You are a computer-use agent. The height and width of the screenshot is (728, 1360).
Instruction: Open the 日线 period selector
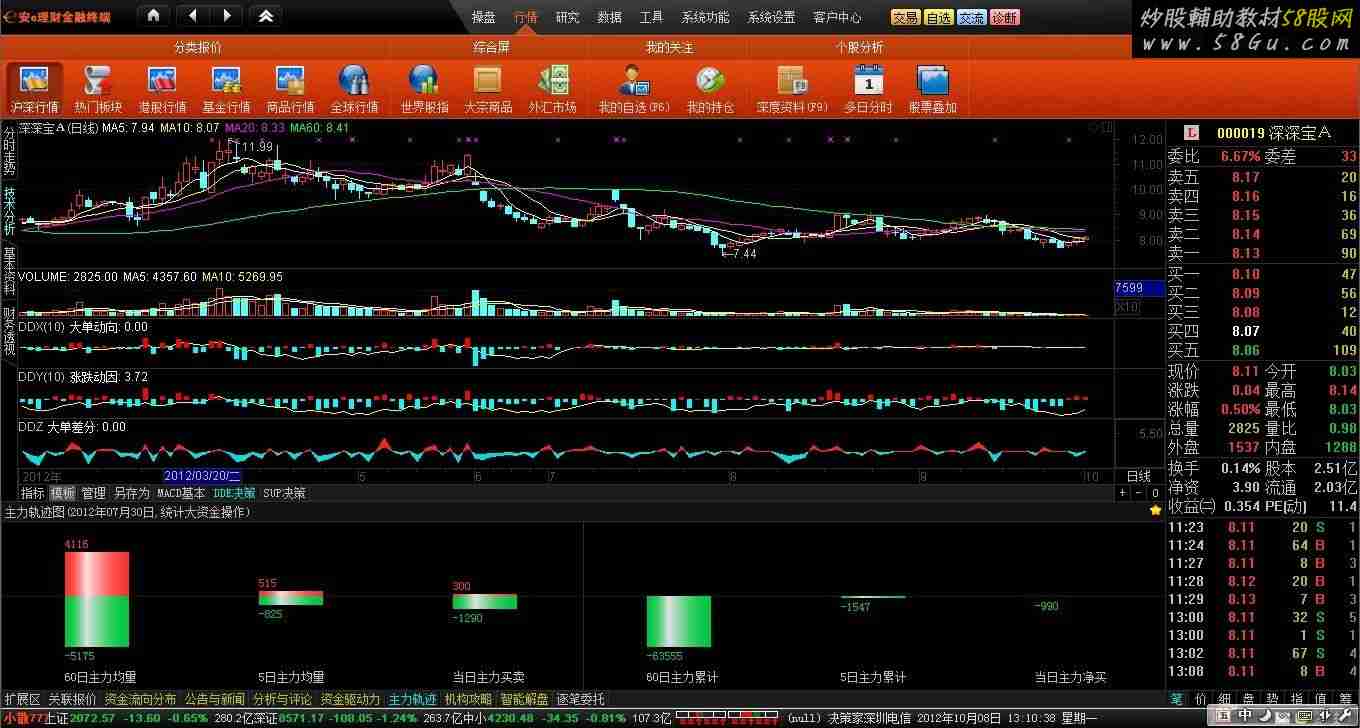click(1138, 476)
